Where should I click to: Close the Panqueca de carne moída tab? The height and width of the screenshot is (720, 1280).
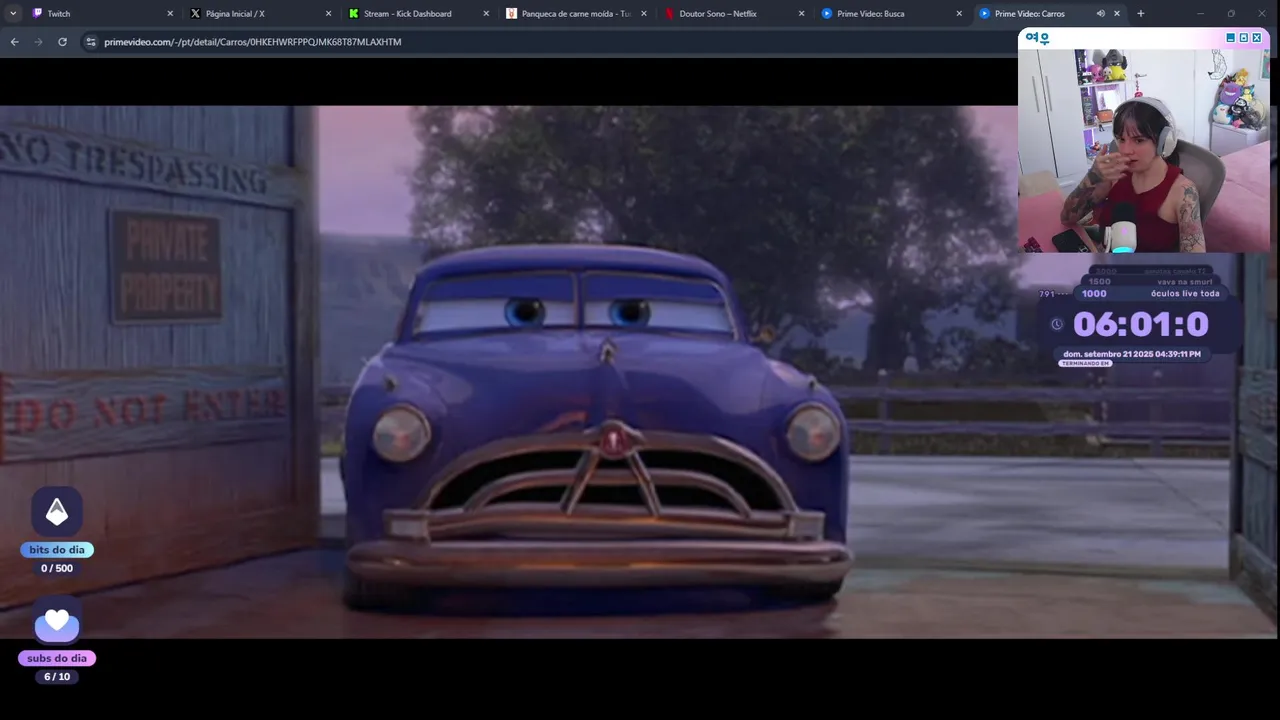pos(644,14)
